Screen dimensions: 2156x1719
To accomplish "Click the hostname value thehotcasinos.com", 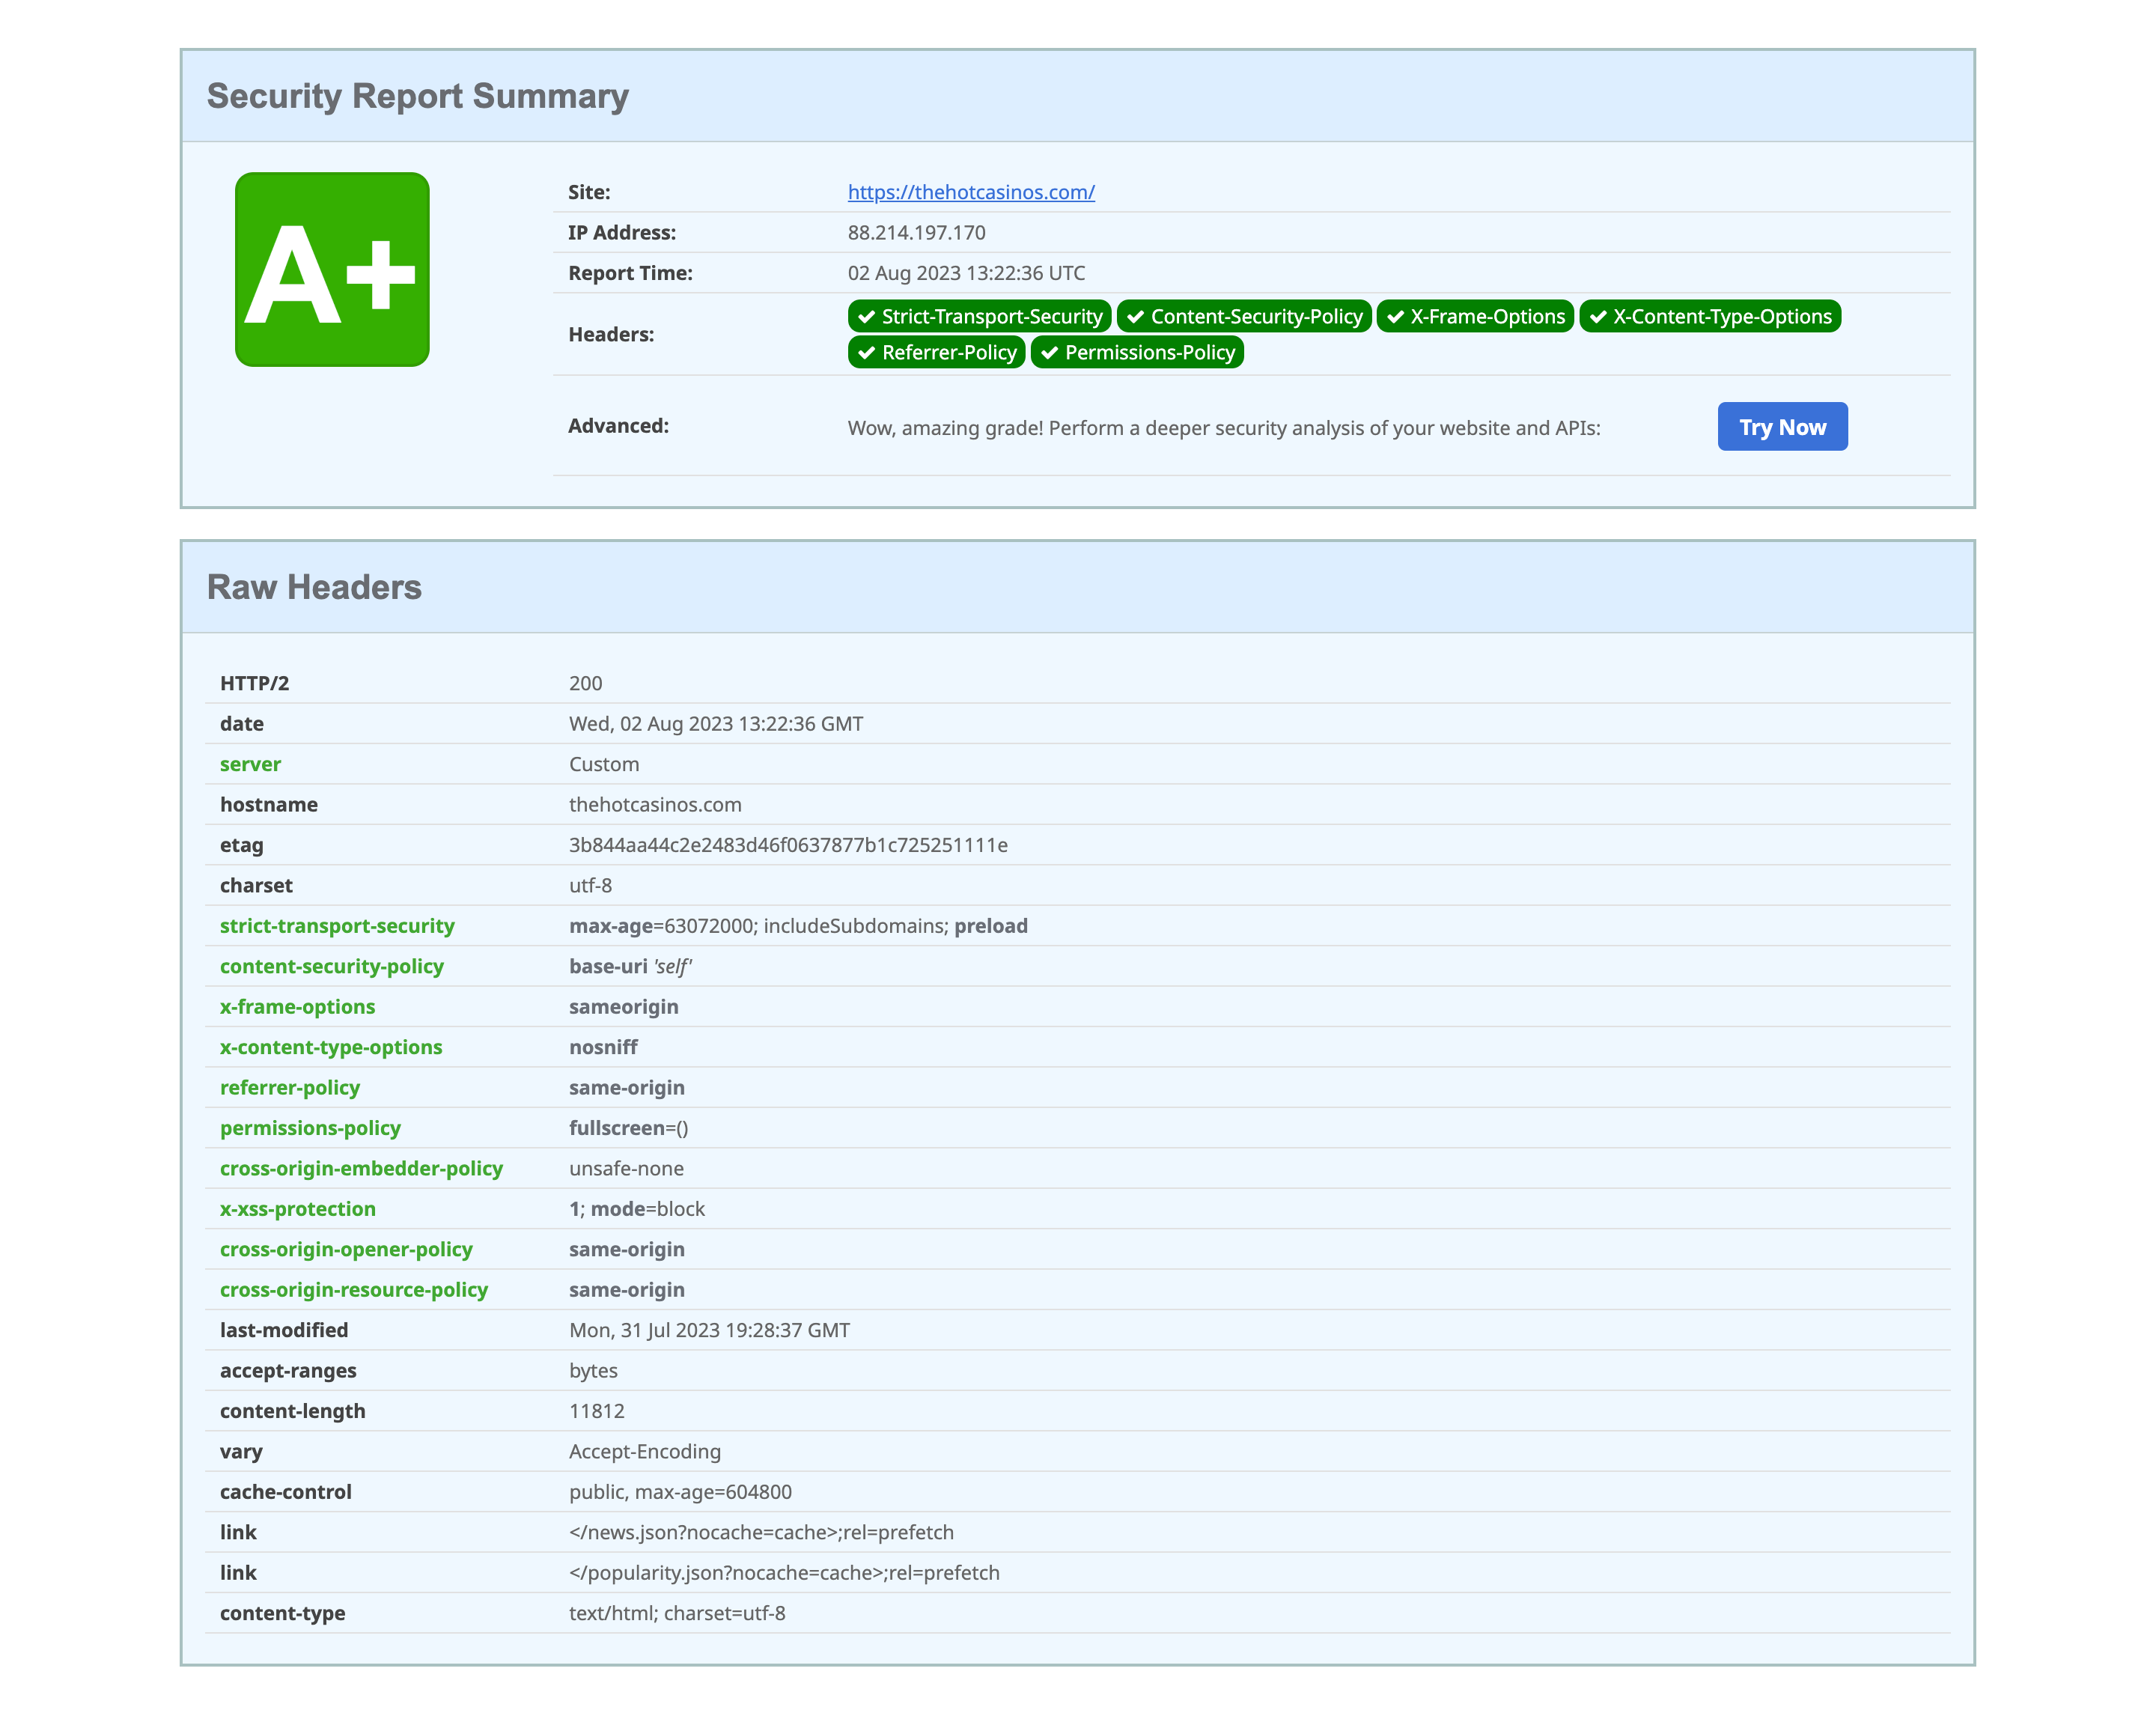I will pyautogui.click(x=655, y=805).
